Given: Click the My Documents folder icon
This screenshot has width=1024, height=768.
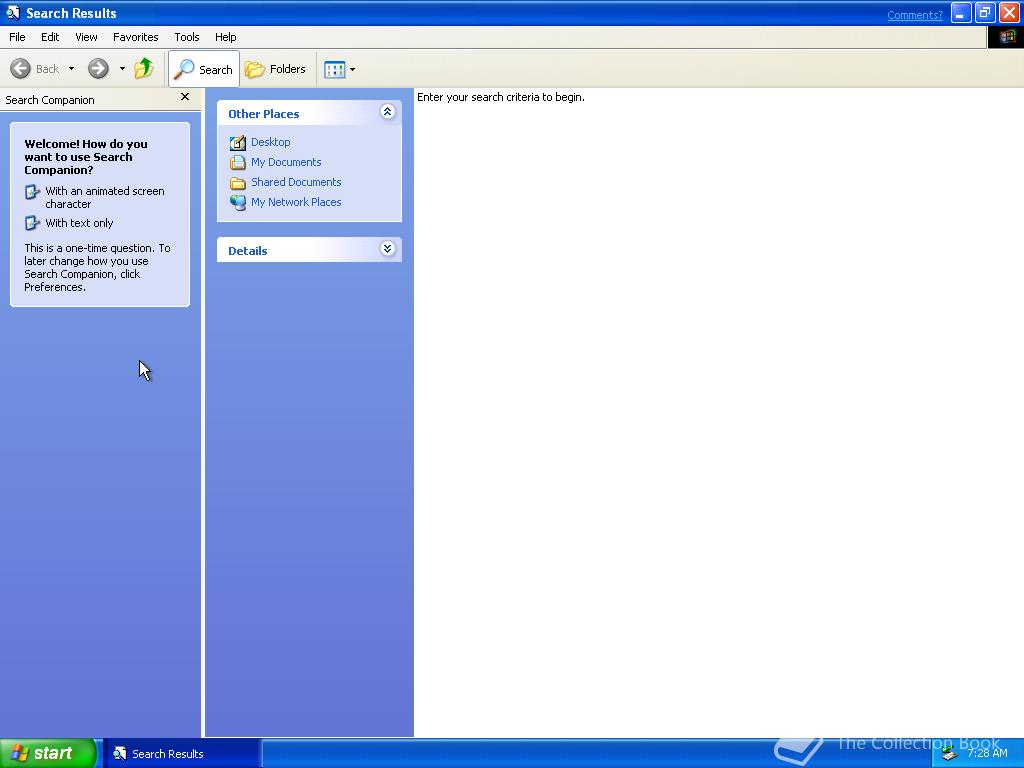Looking at the screenshot, I should point(238,163).
